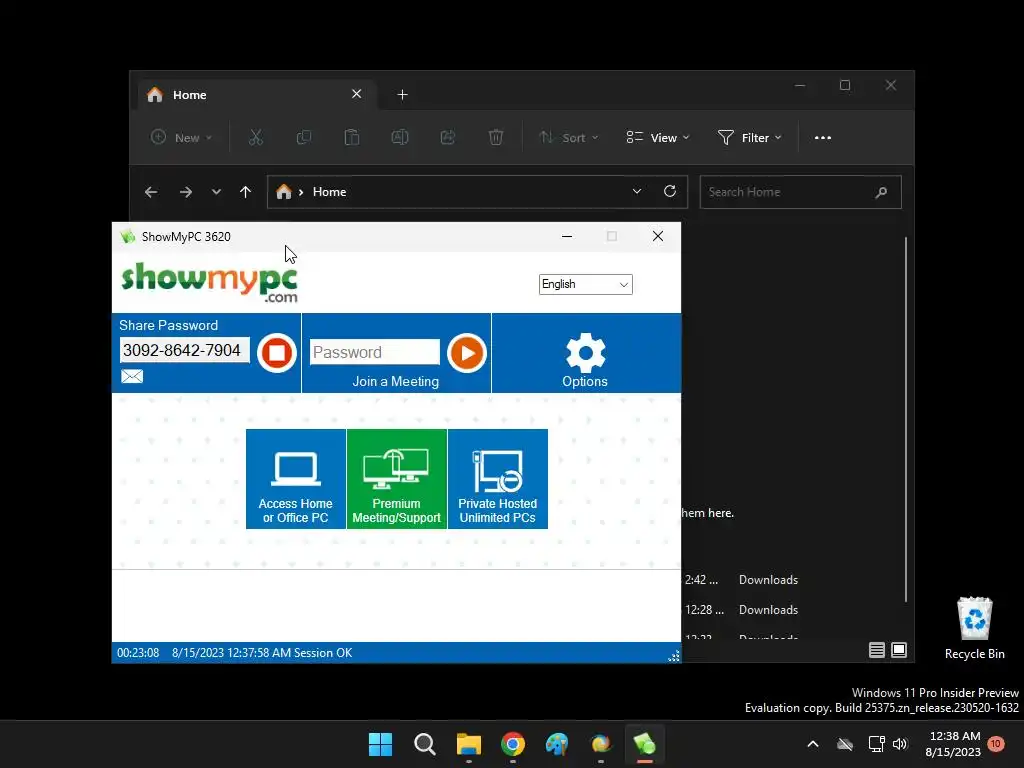The width and height of the screenshot is (1024, 768).
Task: Switch to large thumbnails view icon
Action: click(x=899, y=650)
